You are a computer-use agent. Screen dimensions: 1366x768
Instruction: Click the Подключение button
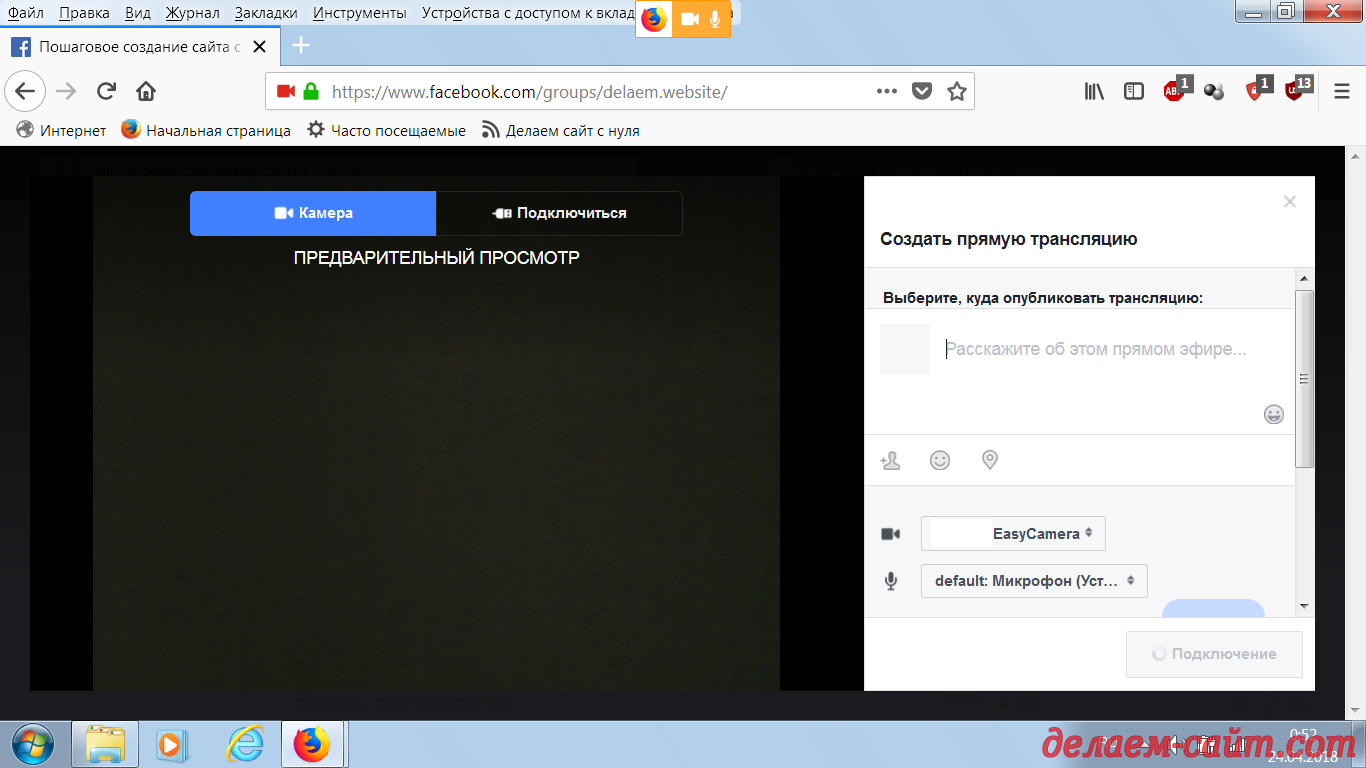click(1214, 654)
